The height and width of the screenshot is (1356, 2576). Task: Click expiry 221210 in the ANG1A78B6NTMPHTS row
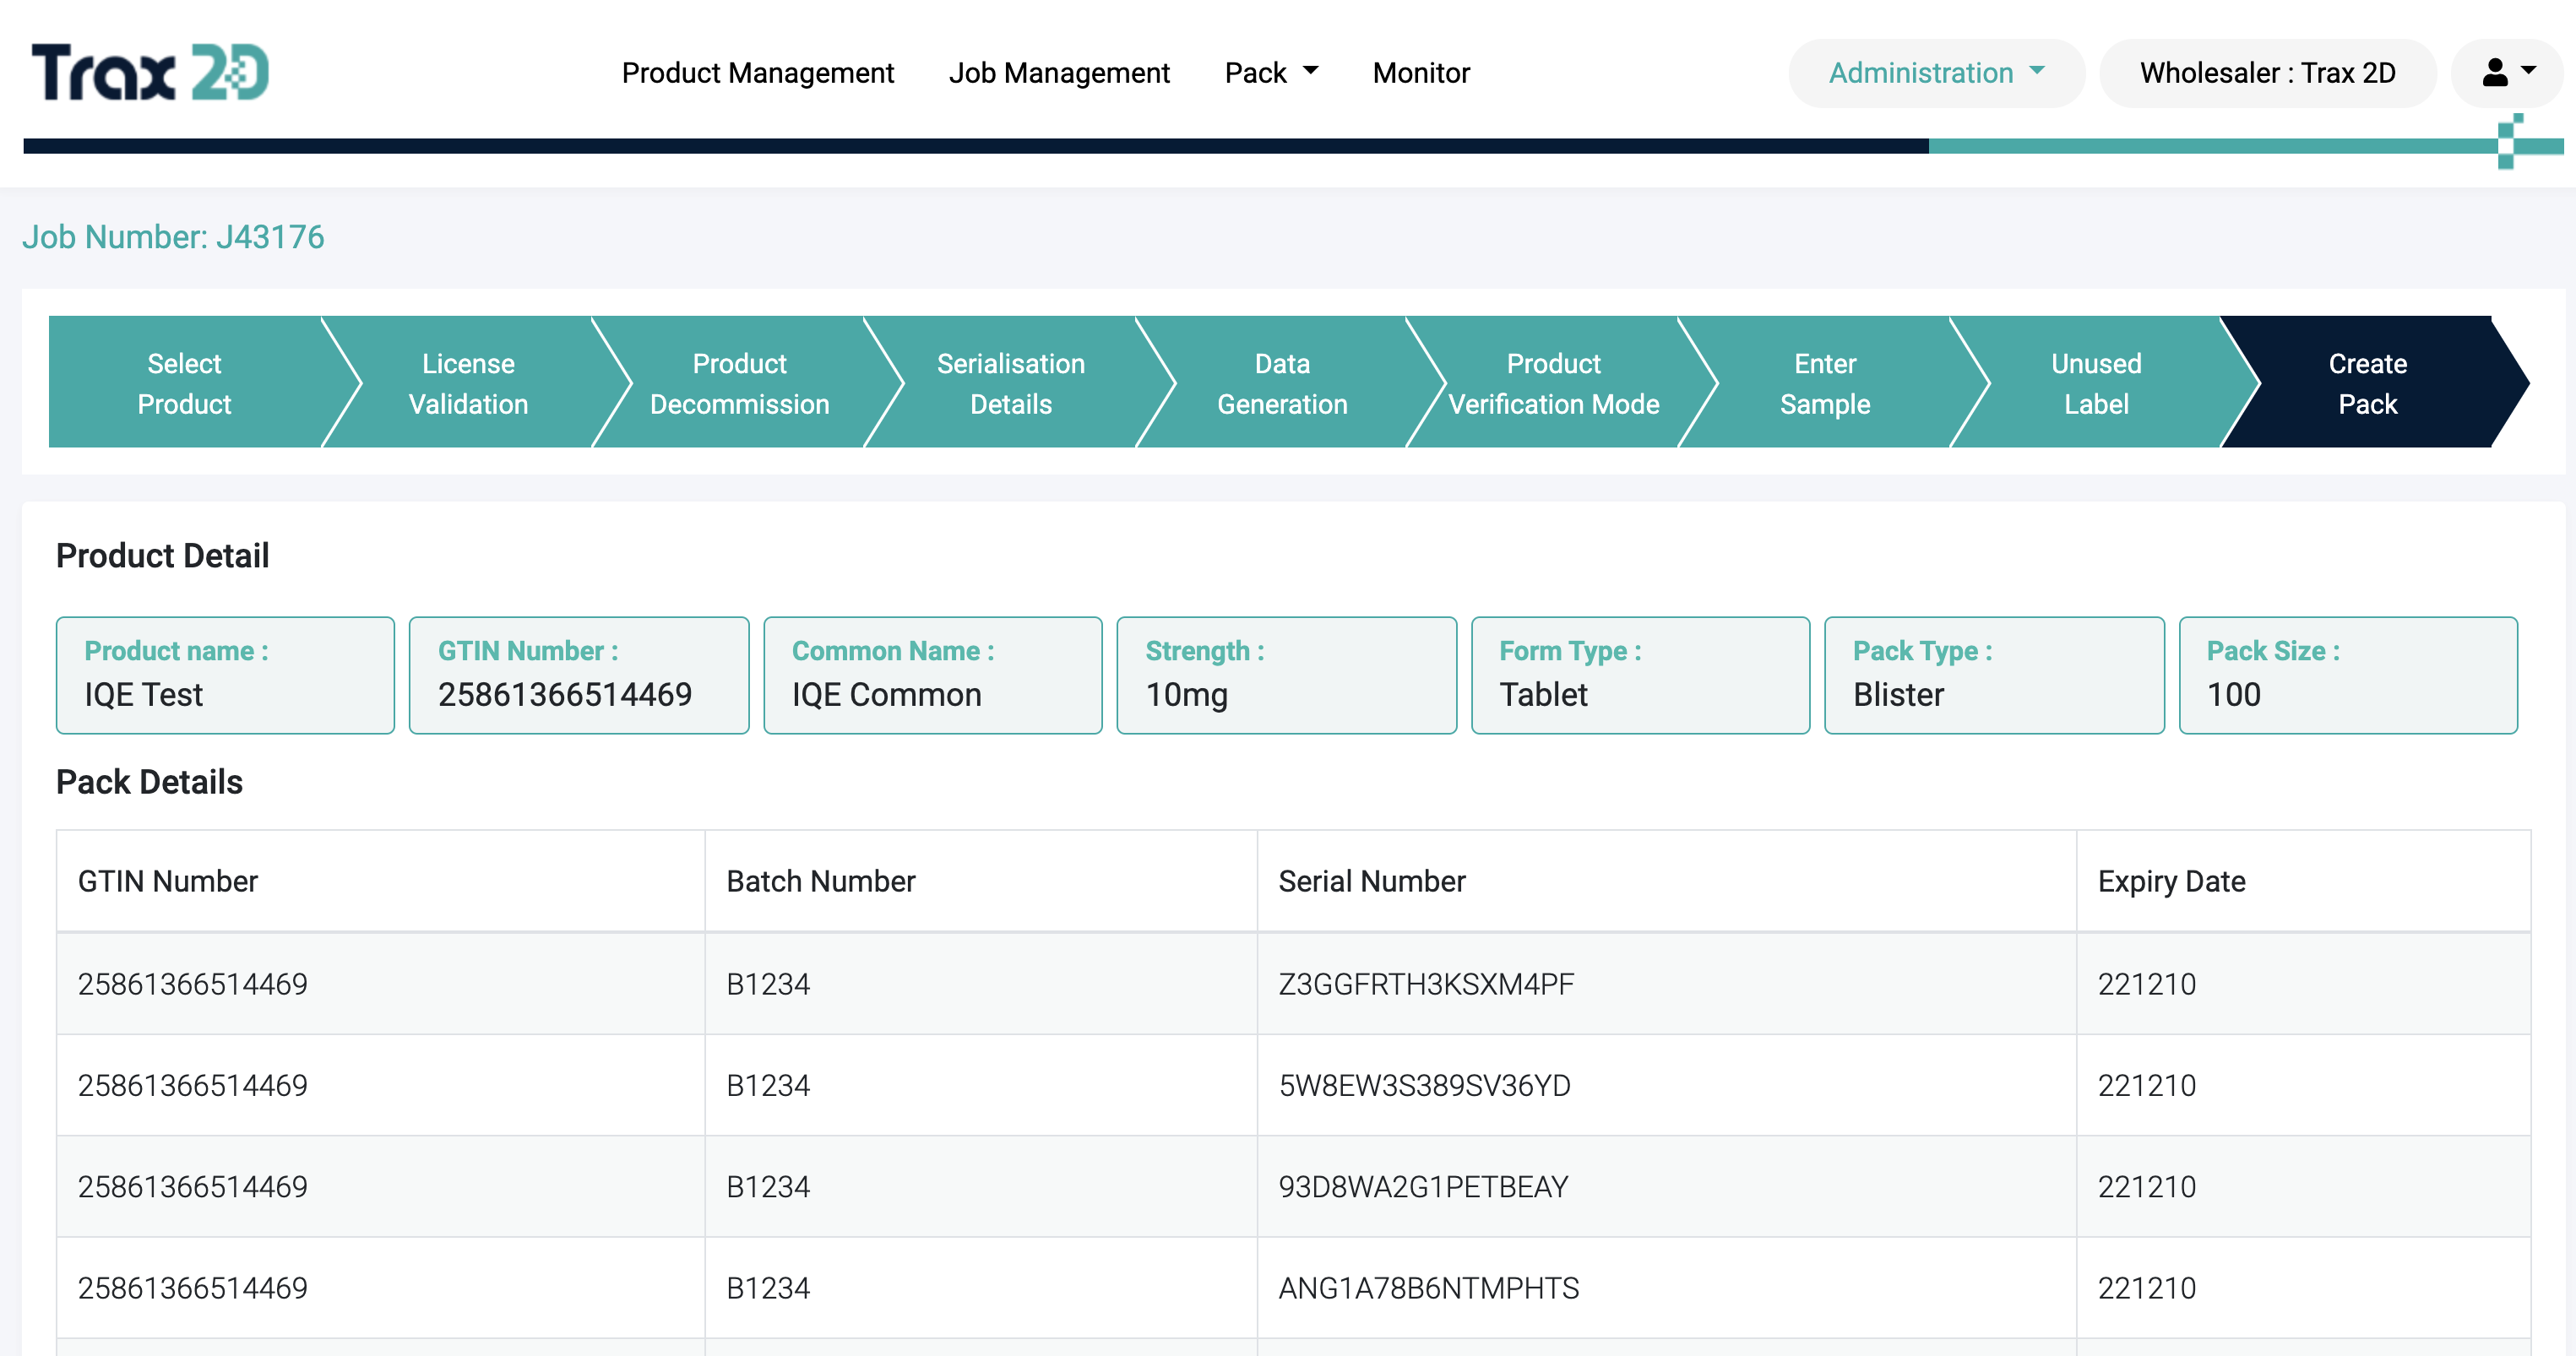[2147, 1288]
